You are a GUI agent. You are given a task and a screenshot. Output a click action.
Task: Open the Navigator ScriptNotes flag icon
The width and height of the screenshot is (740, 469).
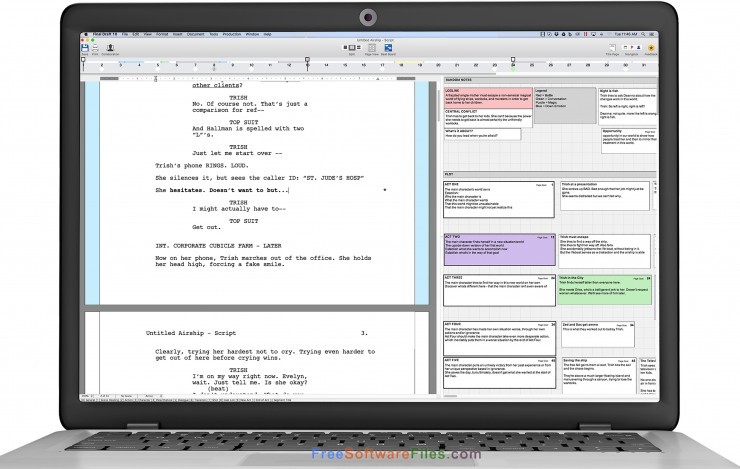click(x=631, y=48)
